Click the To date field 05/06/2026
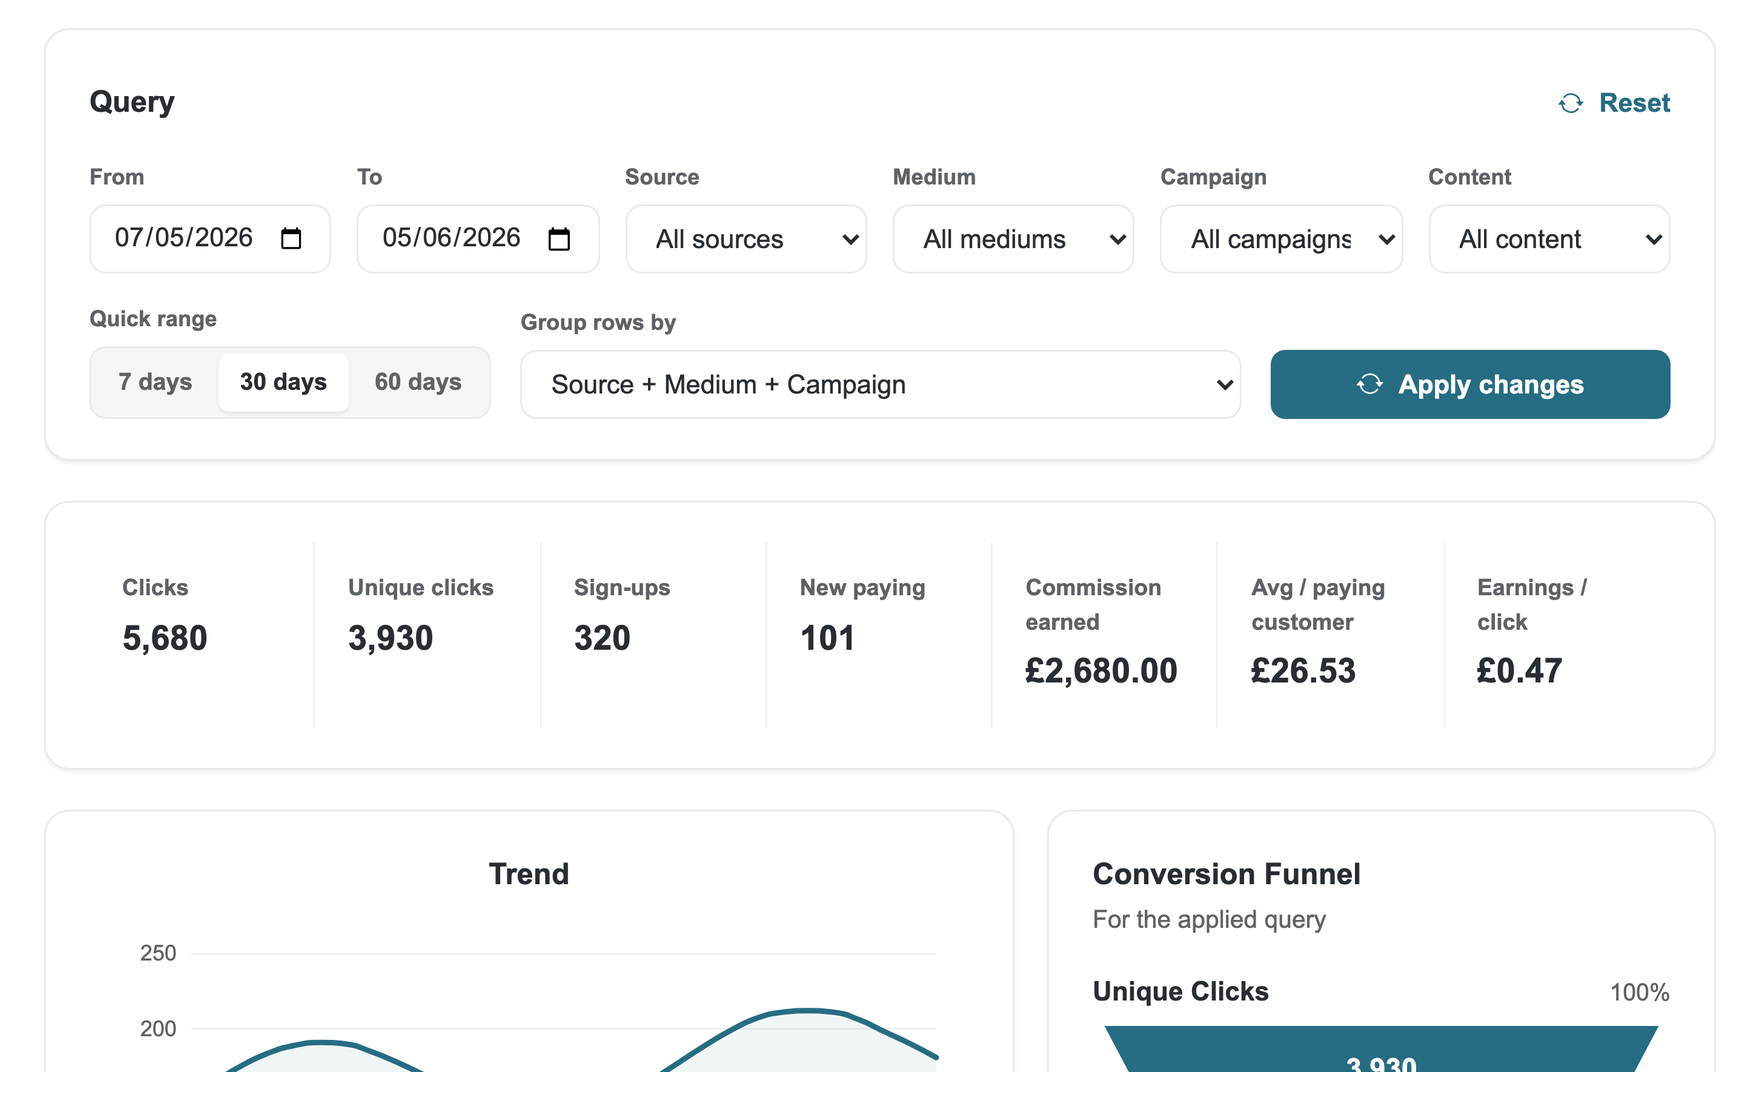Viewport: 1760px width, 1100px height. pos(478,239)
